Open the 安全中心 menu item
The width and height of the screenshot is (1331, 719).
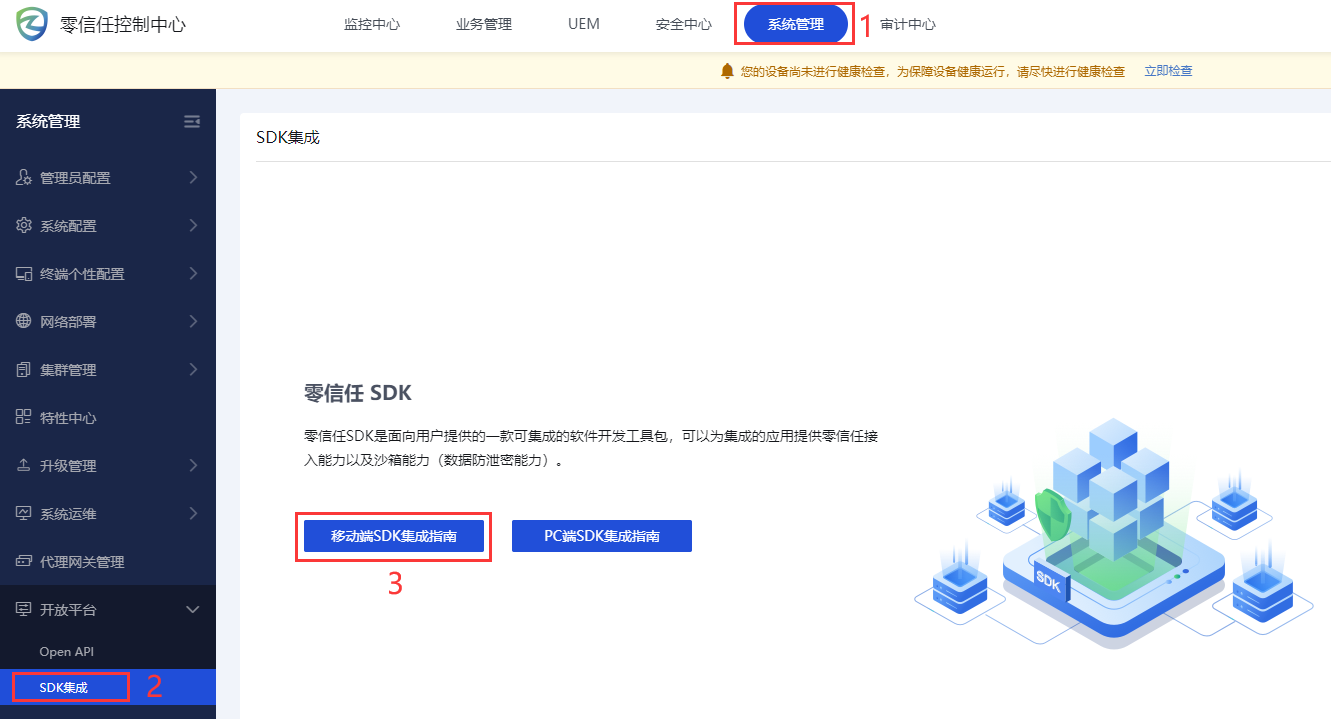click(x=683, y=23)
